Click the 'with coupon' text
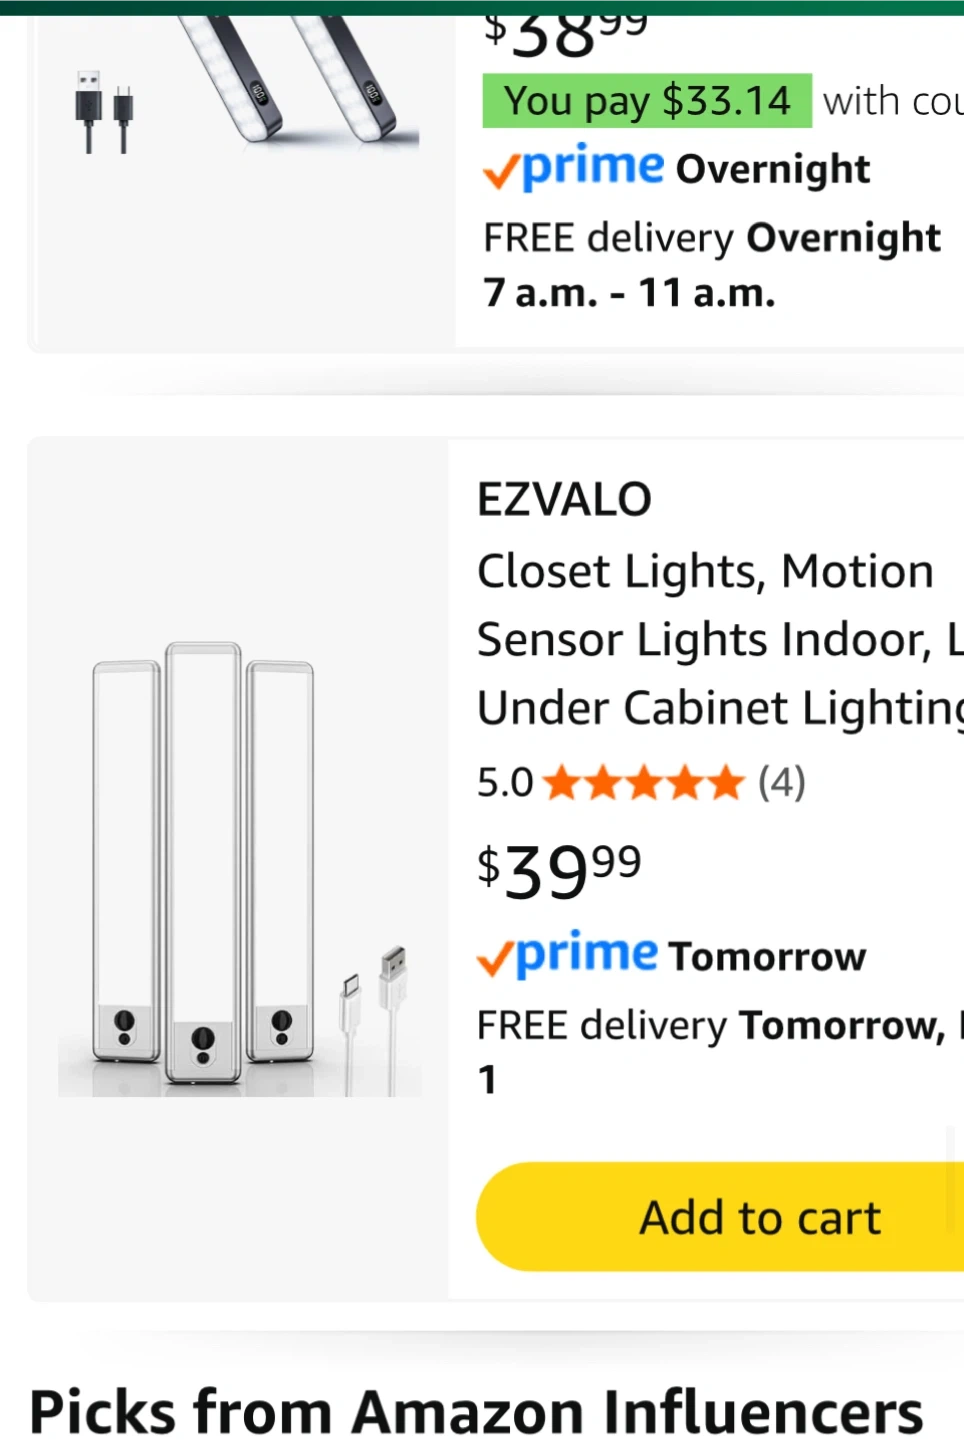964x1440 pixels. point(892,101)
